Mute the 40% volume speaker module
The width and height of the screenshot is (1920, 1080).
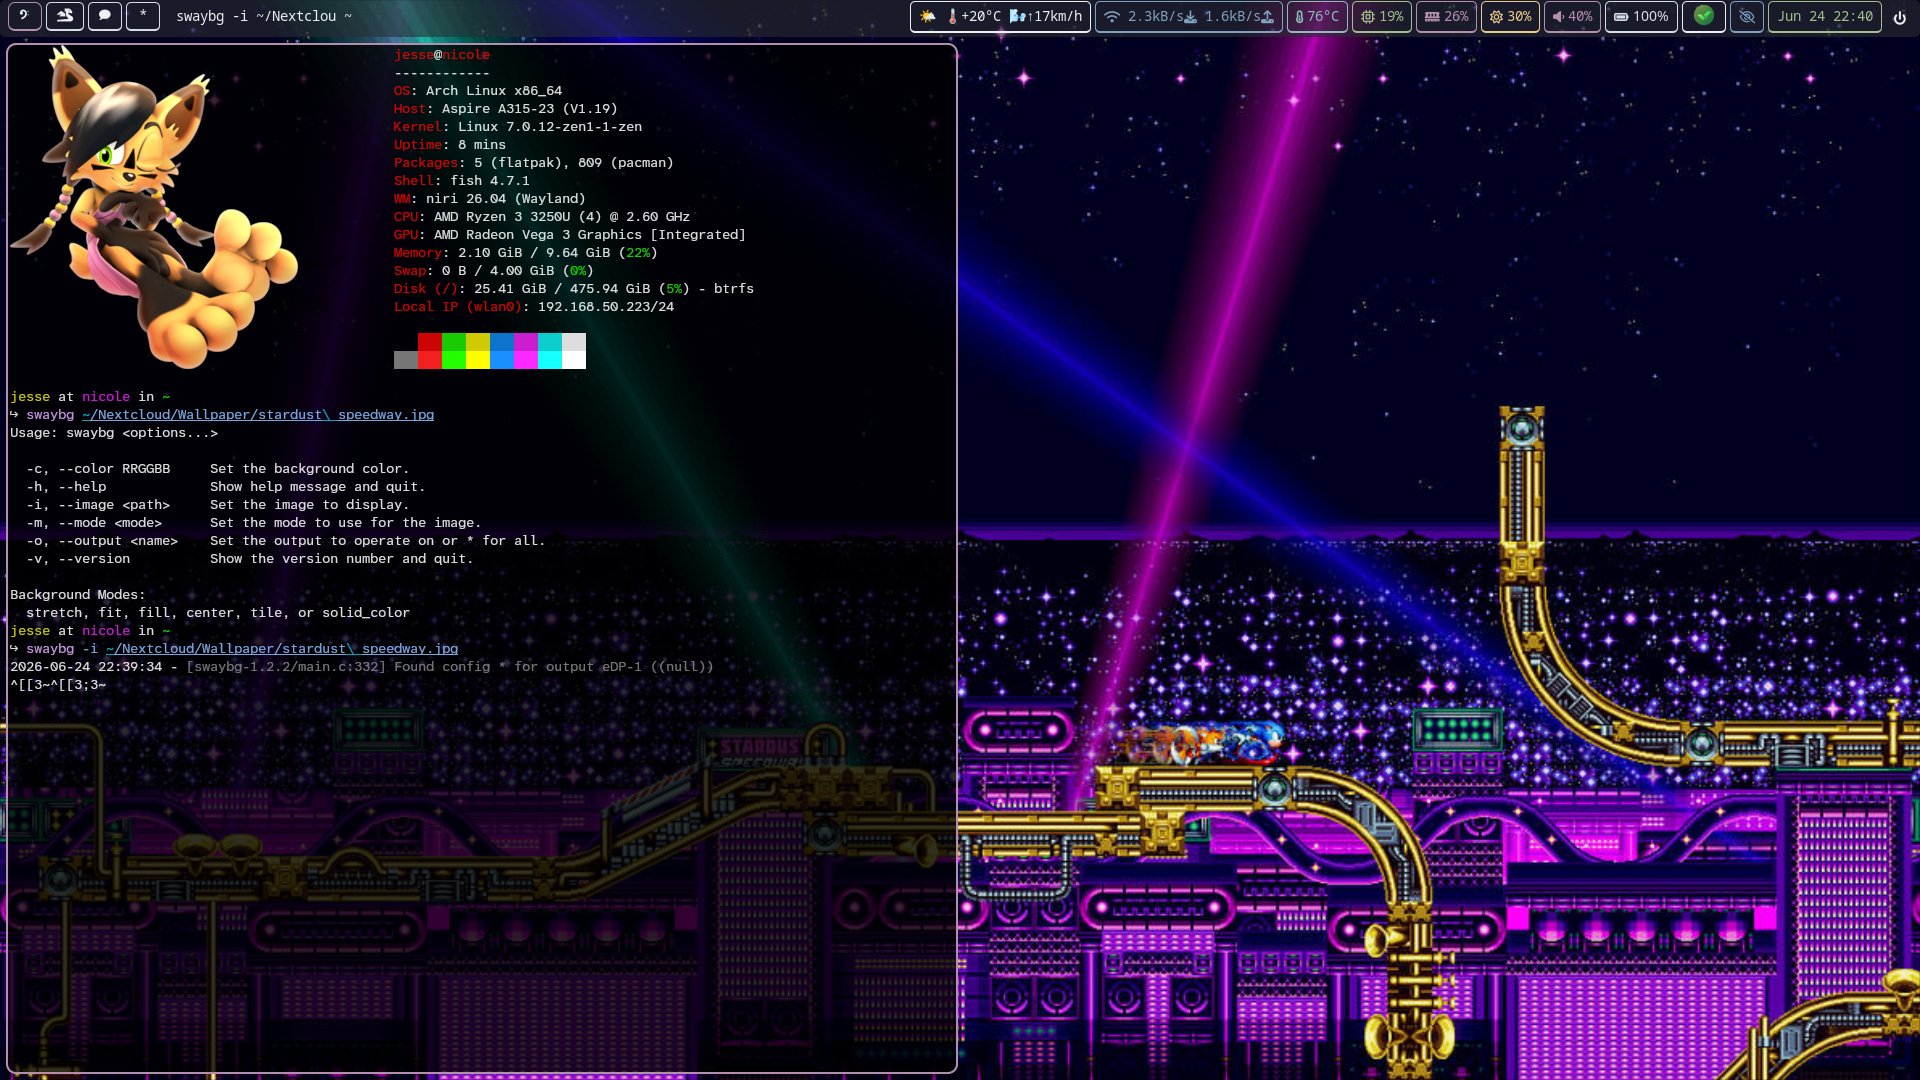(x=1572, y=16)
